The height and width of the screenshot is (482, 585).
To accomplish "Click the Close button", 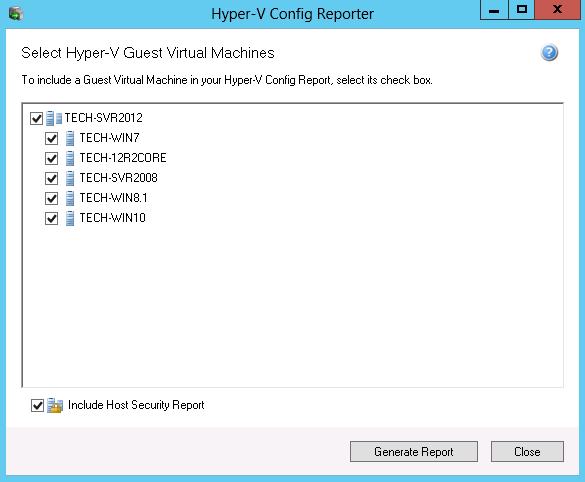I will click(527, 452).
